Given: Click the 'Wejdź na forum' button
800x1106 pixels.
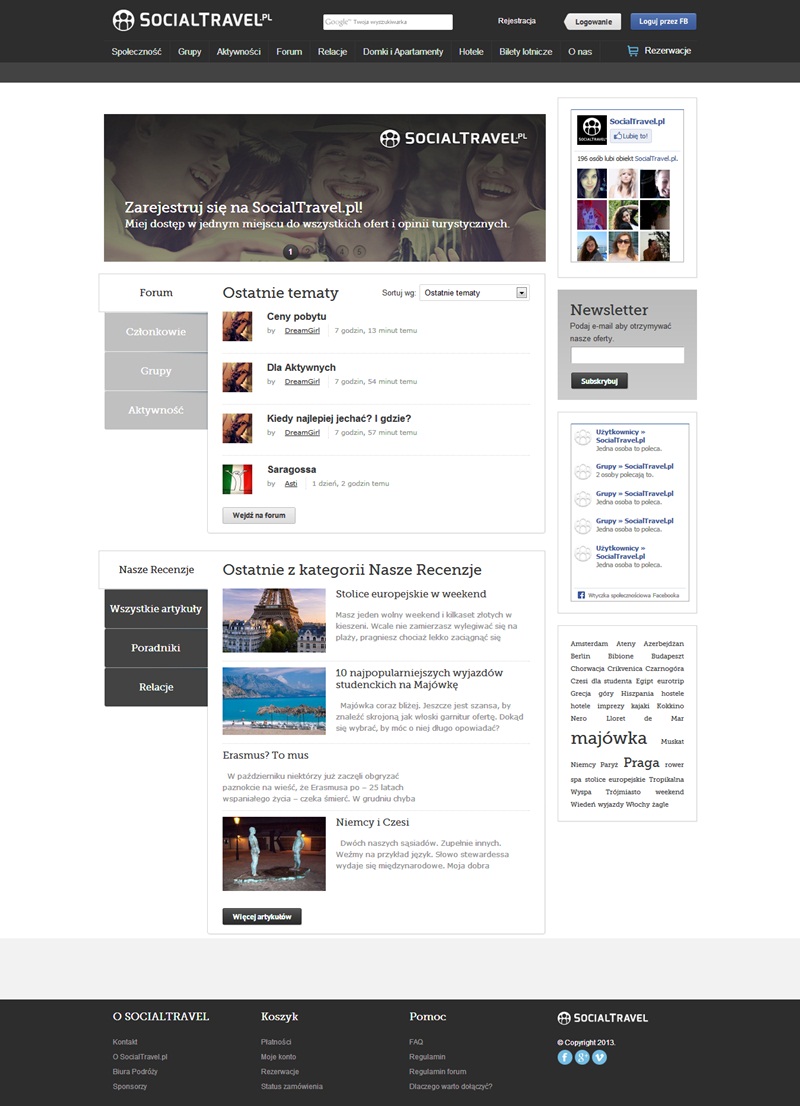Looking at the screenshot, I should click(259, 516).
